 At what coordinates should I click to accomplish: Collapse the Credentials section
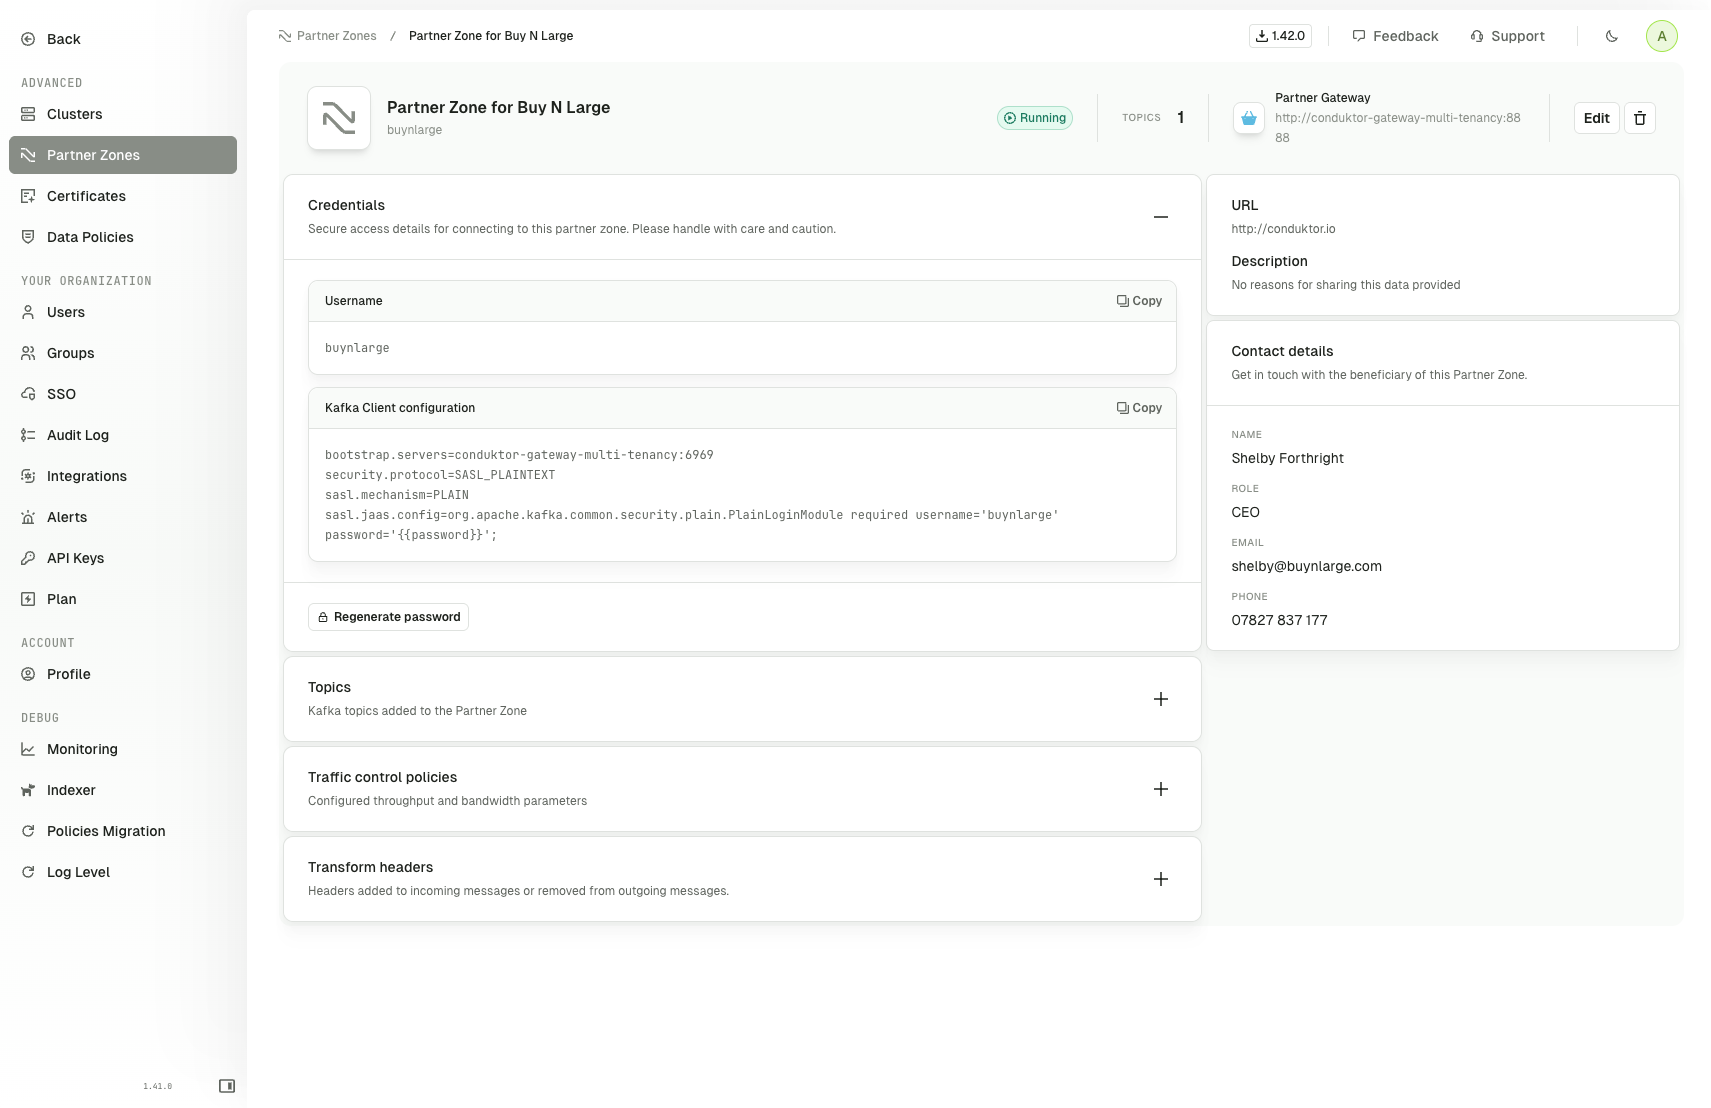(x=1160, y=217)
